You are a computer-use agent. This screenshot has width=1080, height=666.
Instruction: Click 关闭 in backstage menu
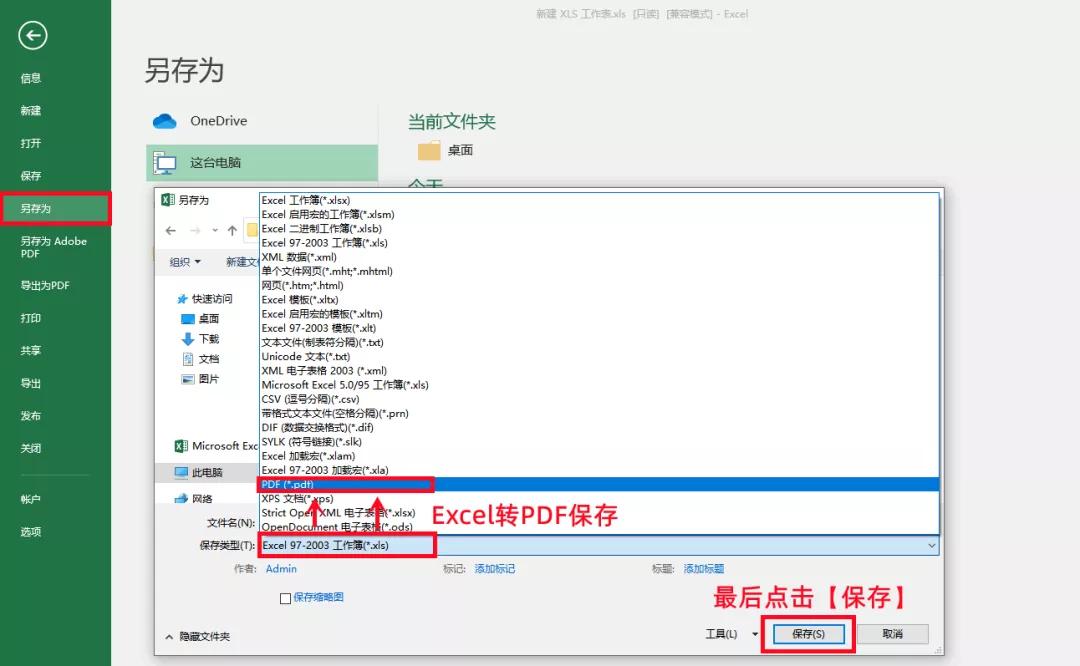(x=30, y=448)
